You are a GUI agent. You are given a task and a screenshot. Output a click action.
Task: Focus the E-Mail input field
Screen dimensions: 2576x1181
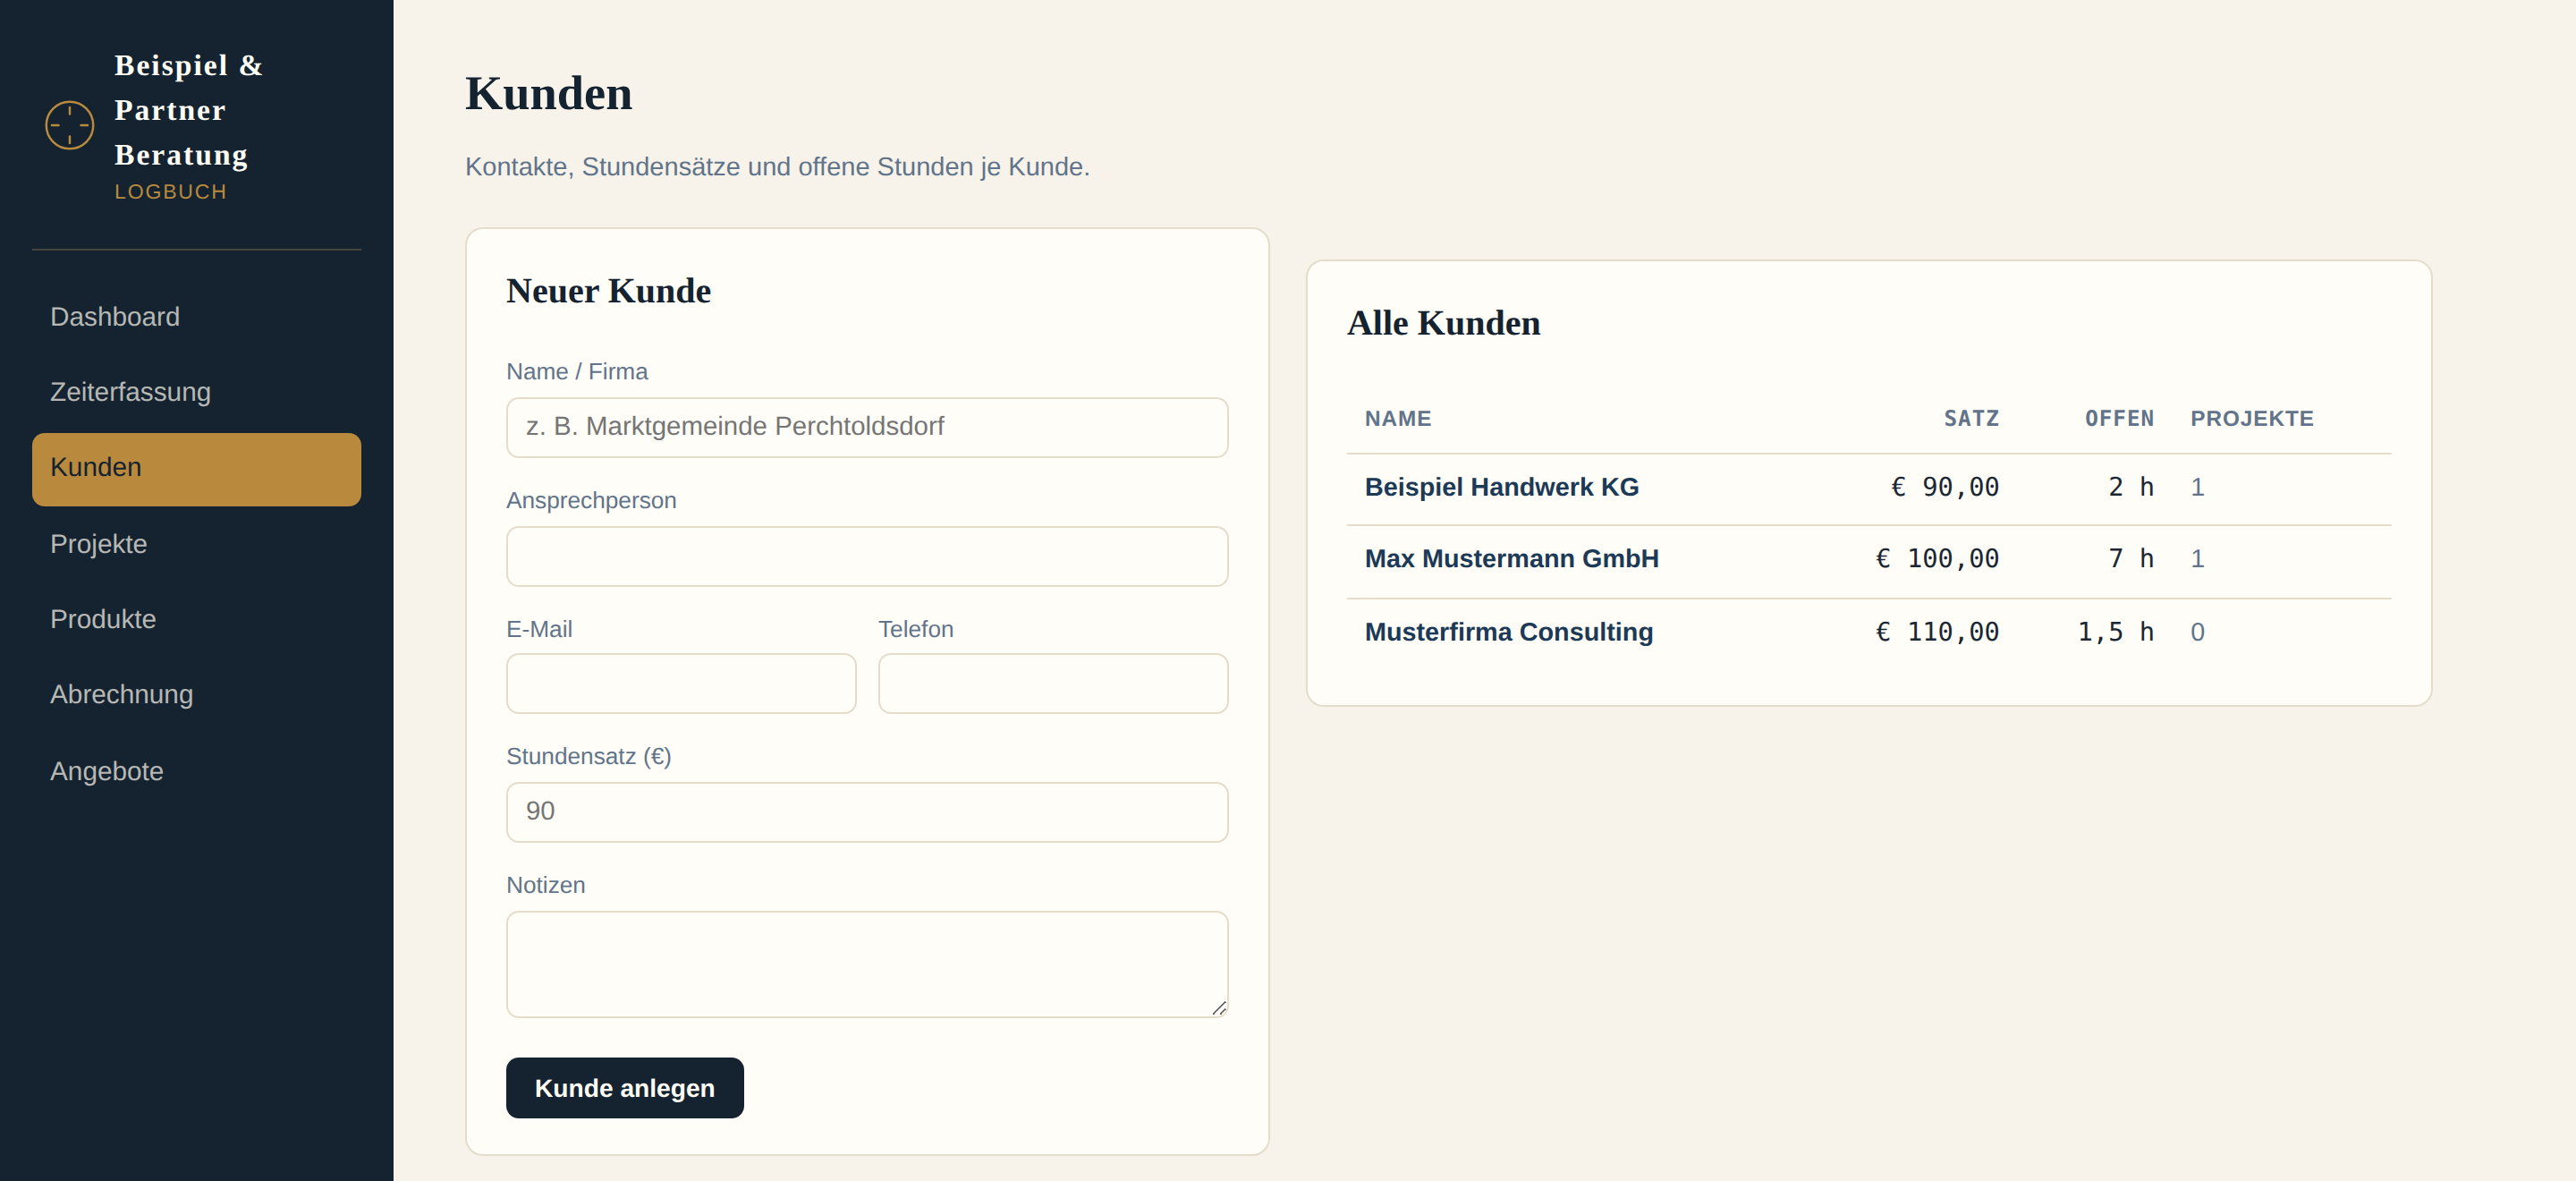click(x=681, y=683)
